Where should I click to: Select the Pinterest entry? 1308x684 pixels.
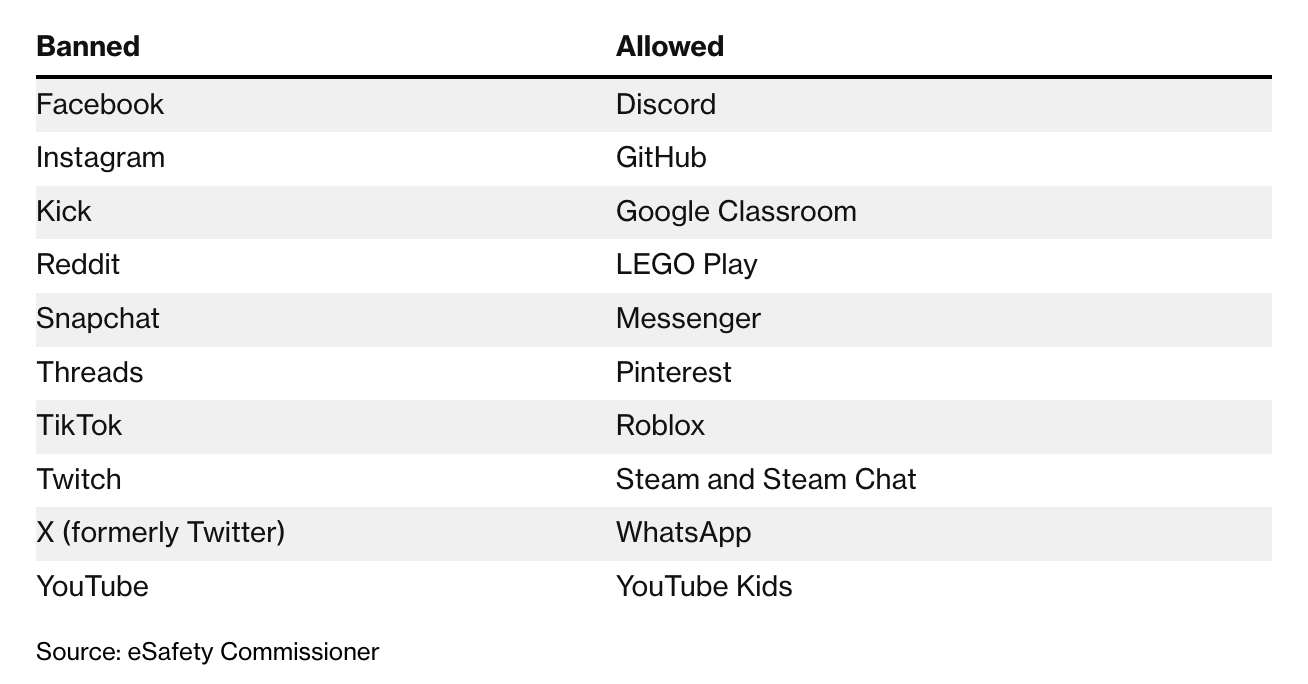(673, 372)
